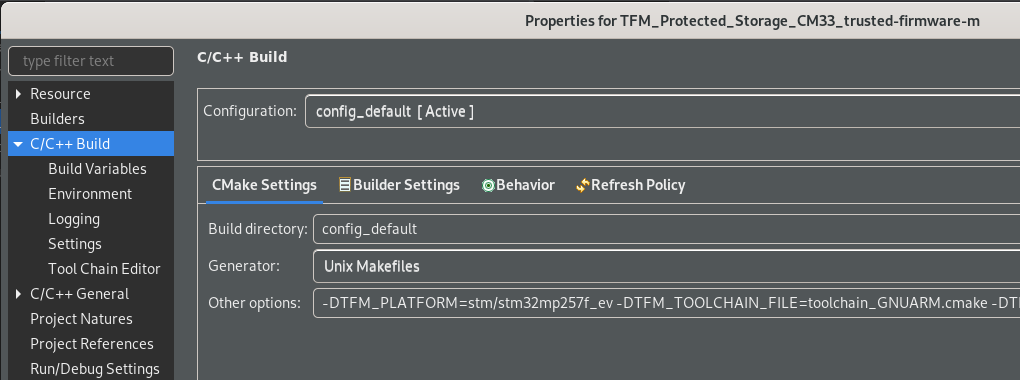The width and height of the screenshot is (1020, 380).
Task: Switch to the Builder Settings tab
Action: click(399, 185)
